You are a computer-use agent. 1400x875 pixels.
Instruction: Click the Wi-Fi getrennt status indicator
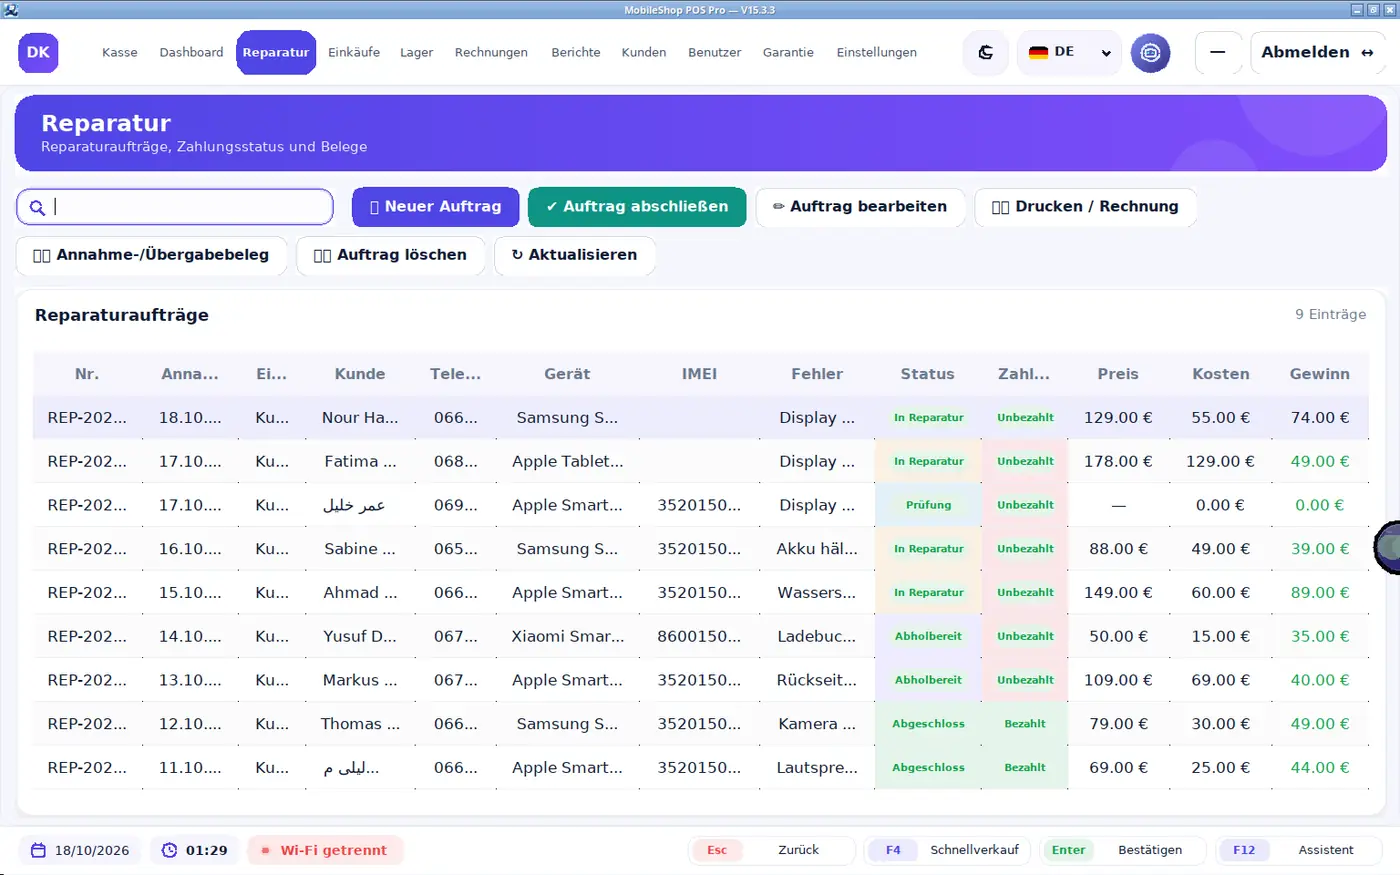pos(325,850)
